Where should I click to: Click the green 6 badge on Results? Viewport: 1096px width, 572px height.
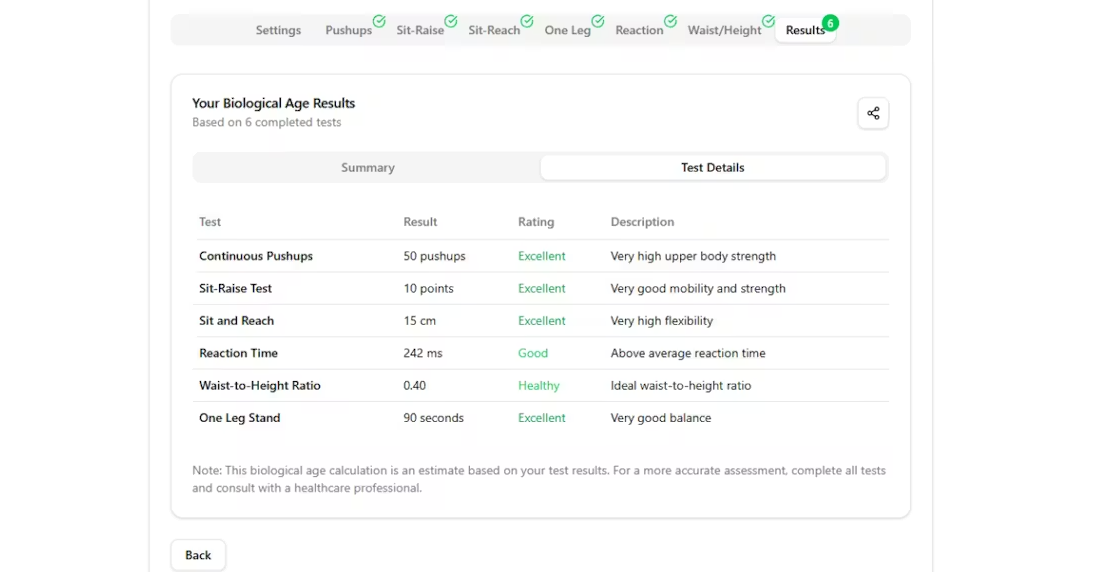point(830,23)
